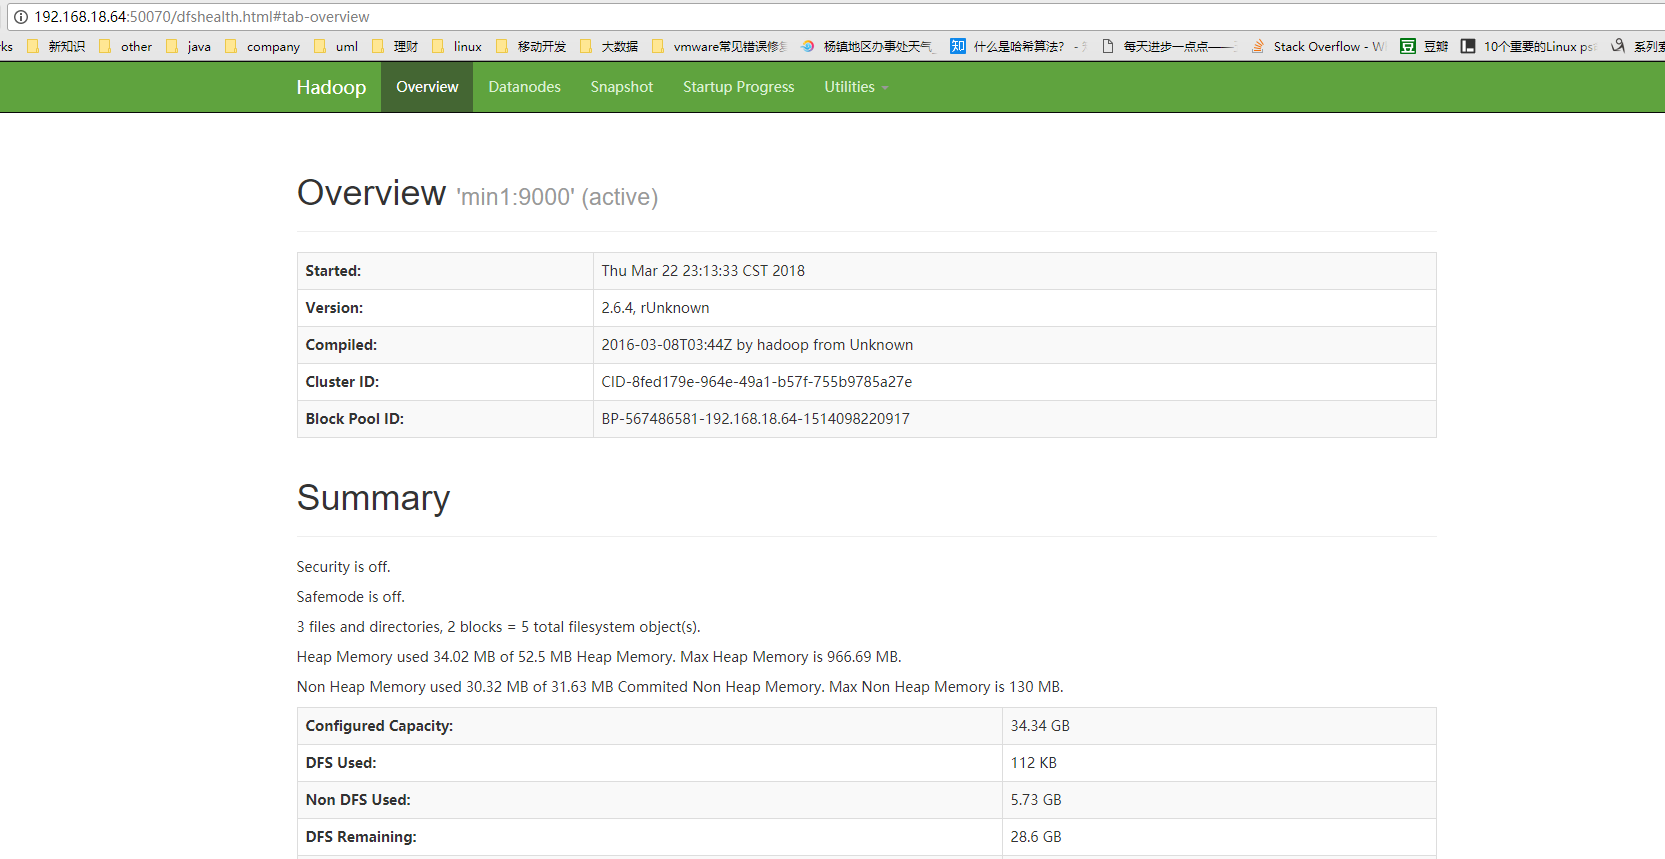
Task: Click the Summary section heading
Action: [373, 498]
